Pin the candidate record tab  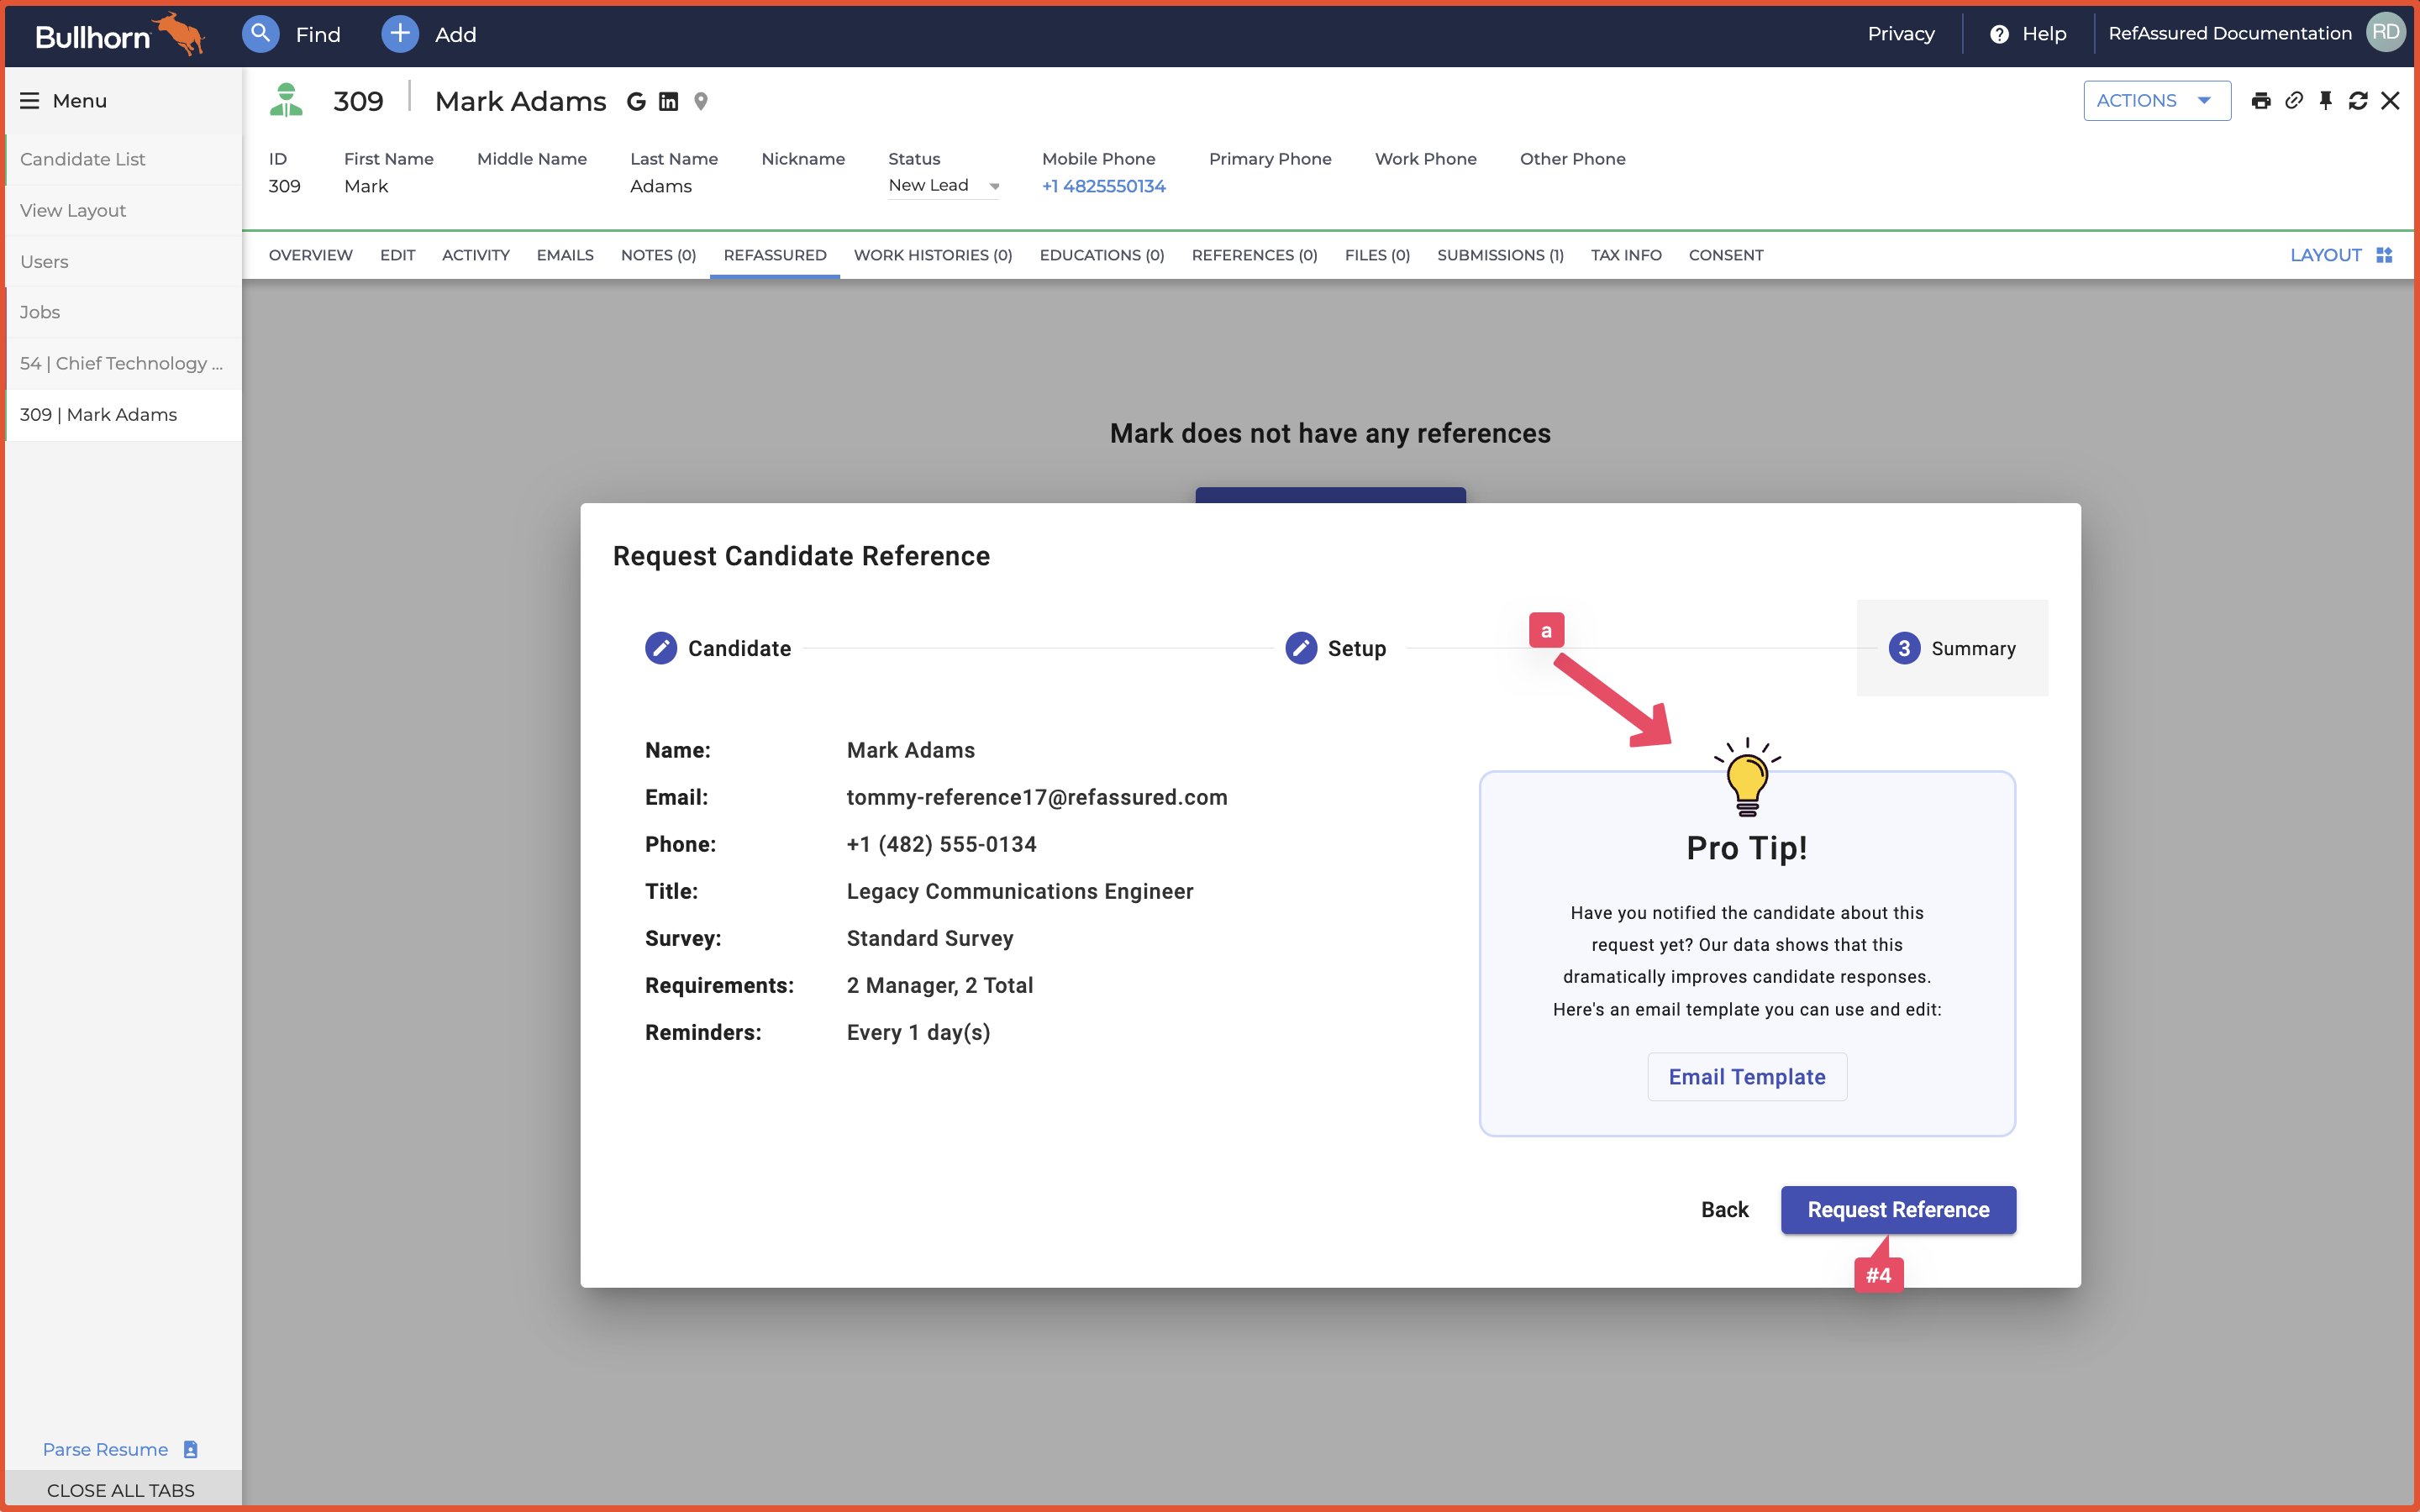(x=2325, y=100)
